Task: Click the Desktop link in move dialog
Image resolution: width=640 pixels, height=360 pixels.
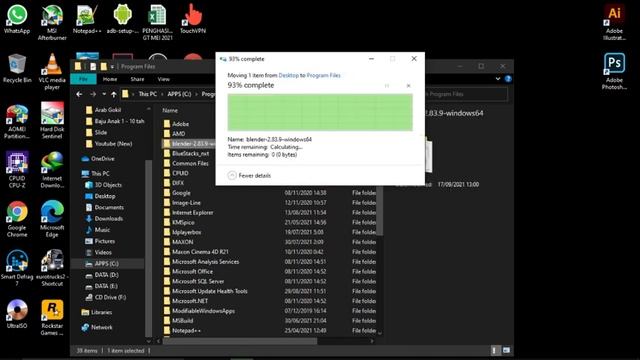Action: 288,75
